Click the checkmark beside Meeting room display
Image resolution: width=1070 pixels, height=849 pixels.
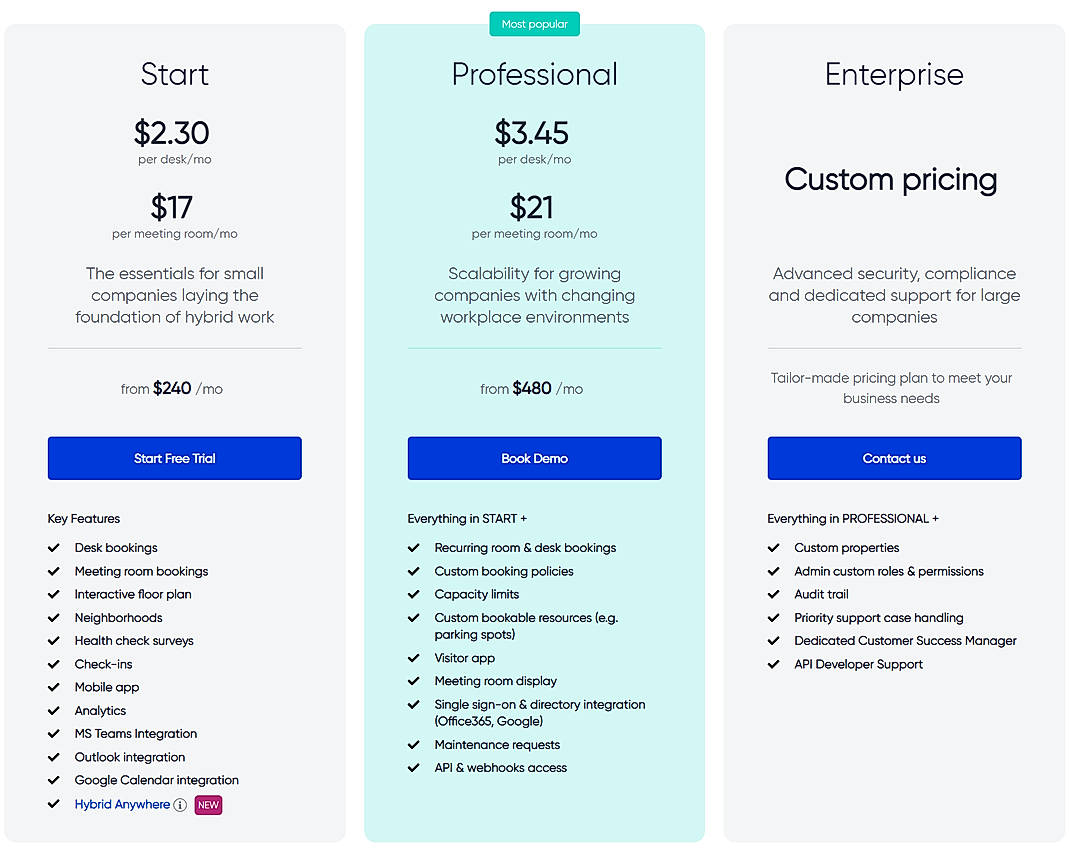pyautogui.click(x=413, y=681)
